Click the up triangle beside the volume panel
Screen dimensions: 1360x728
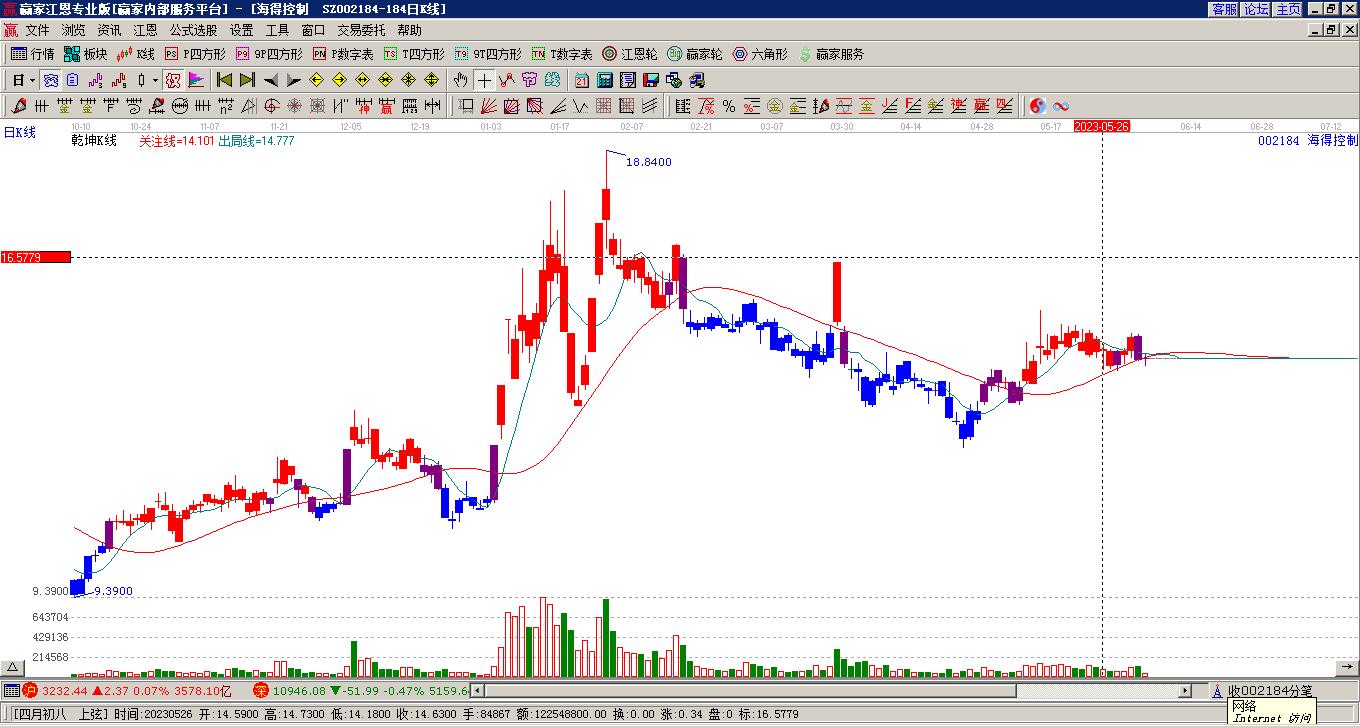coord(12,668)
